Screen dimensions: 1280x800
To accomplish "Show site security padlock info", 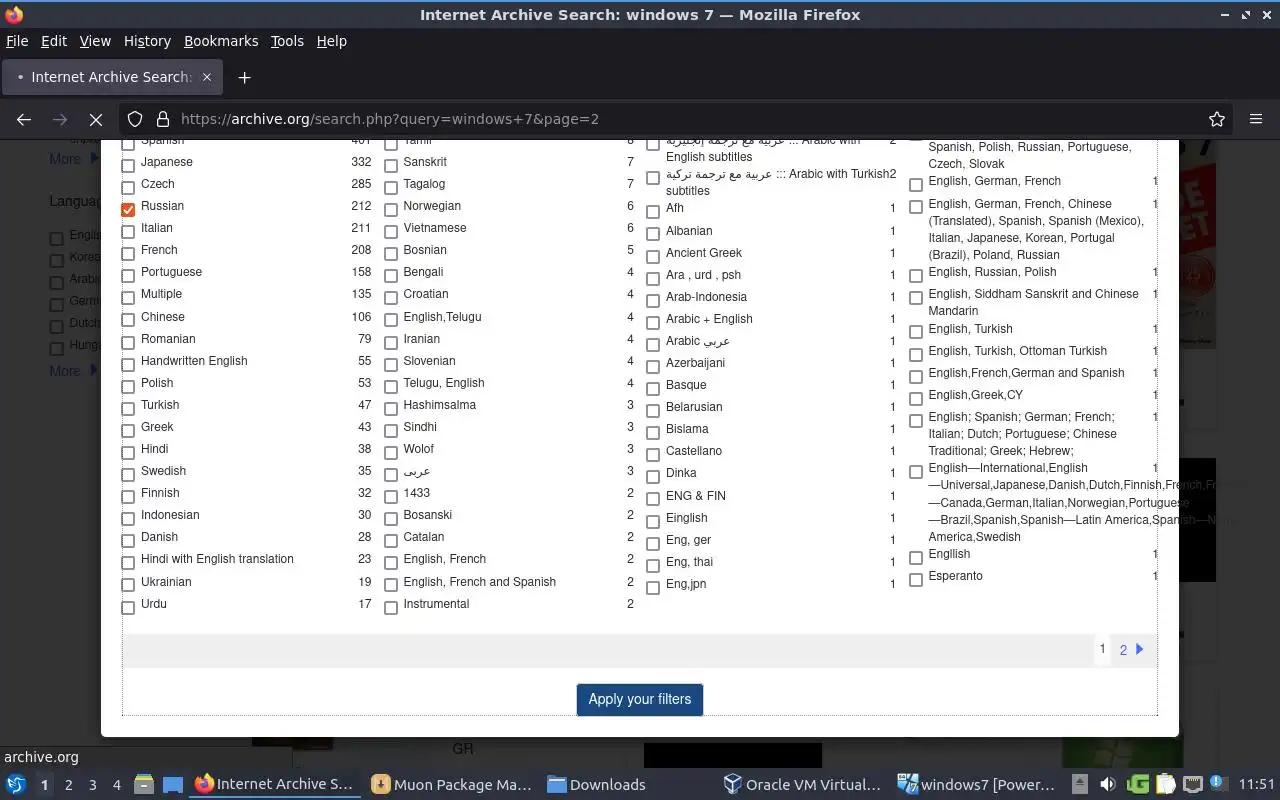I will (x=163, y=119).
